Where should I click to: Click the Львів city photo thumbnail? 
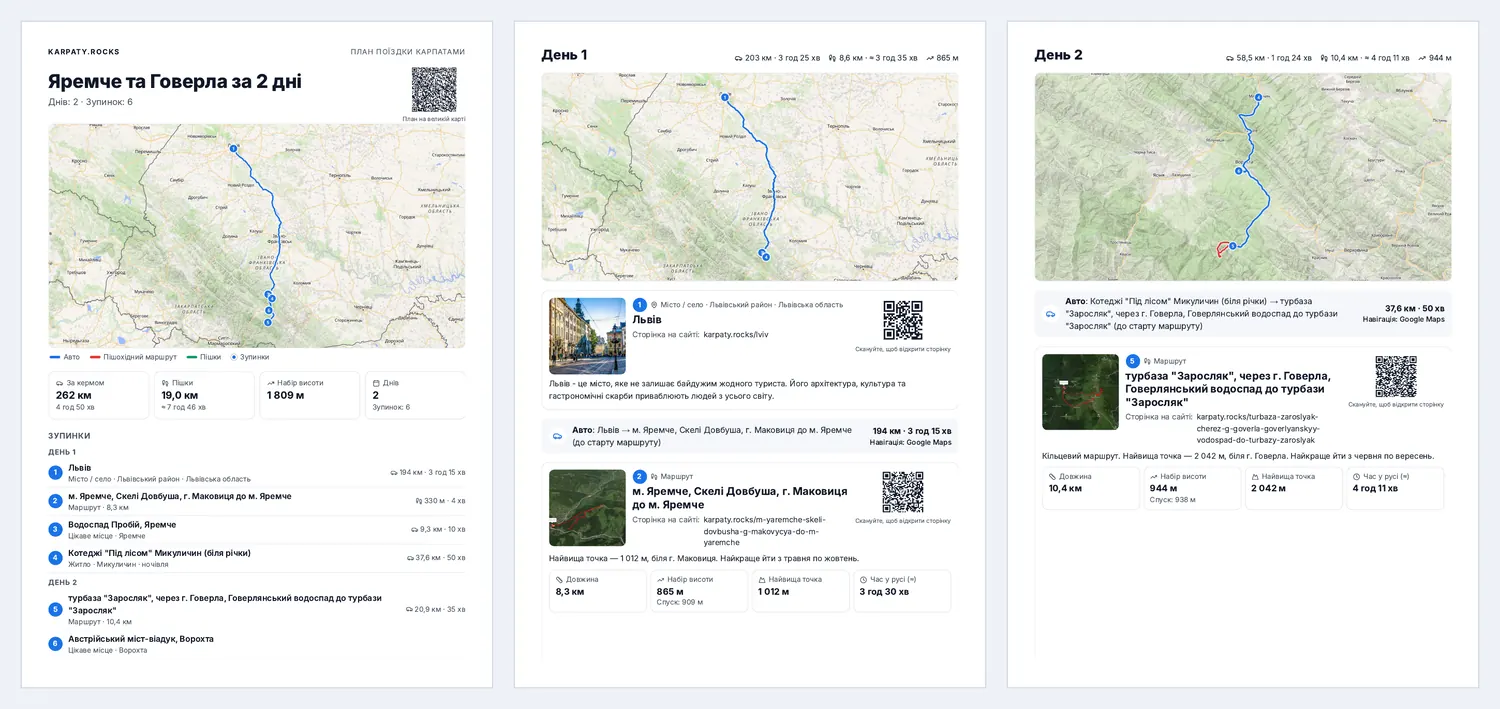pyautogui.click(x=587, y=336)
